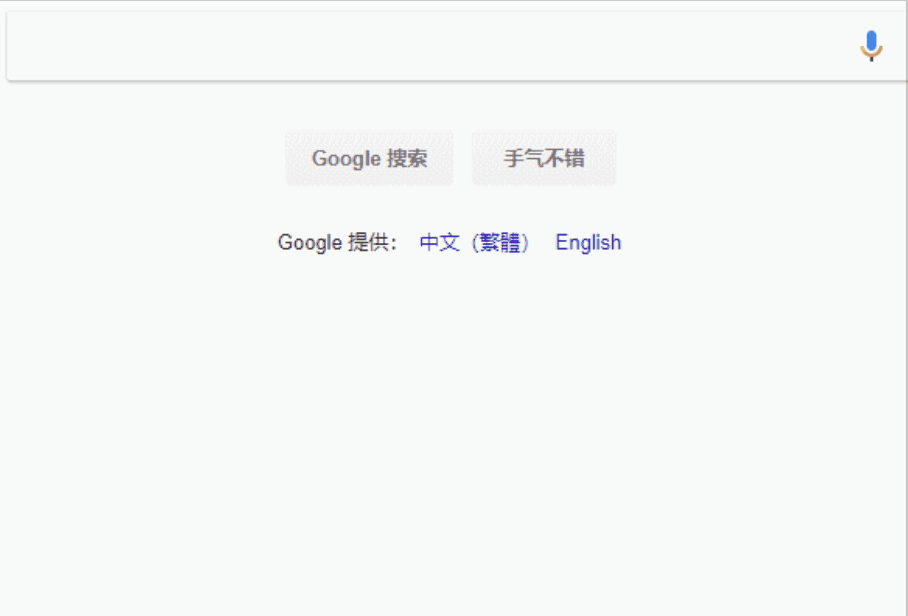Screen dimensions: 908x616
Task: Choose English next to 中文（繁體）
Action: point(588,243)
